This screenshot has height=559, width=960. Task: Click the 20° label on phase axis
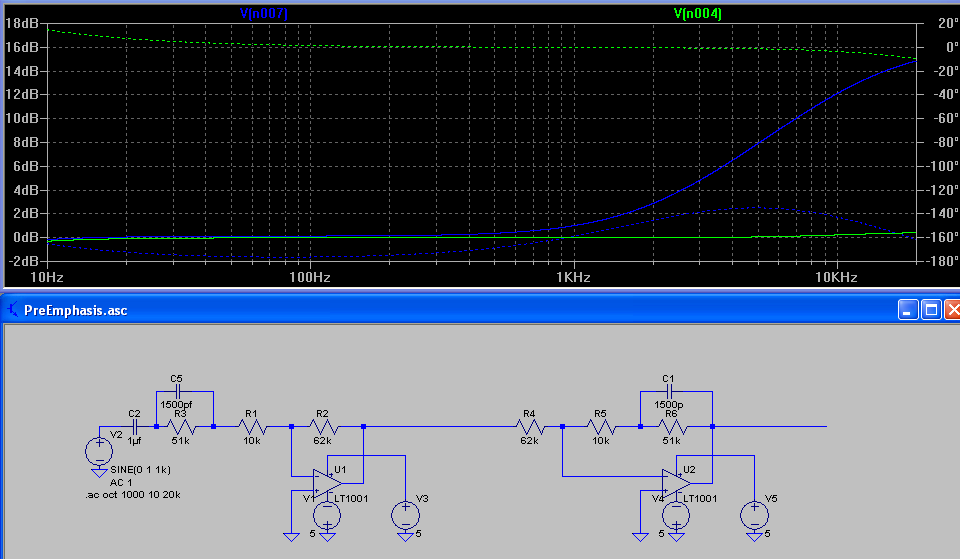[x=948, y=23]
